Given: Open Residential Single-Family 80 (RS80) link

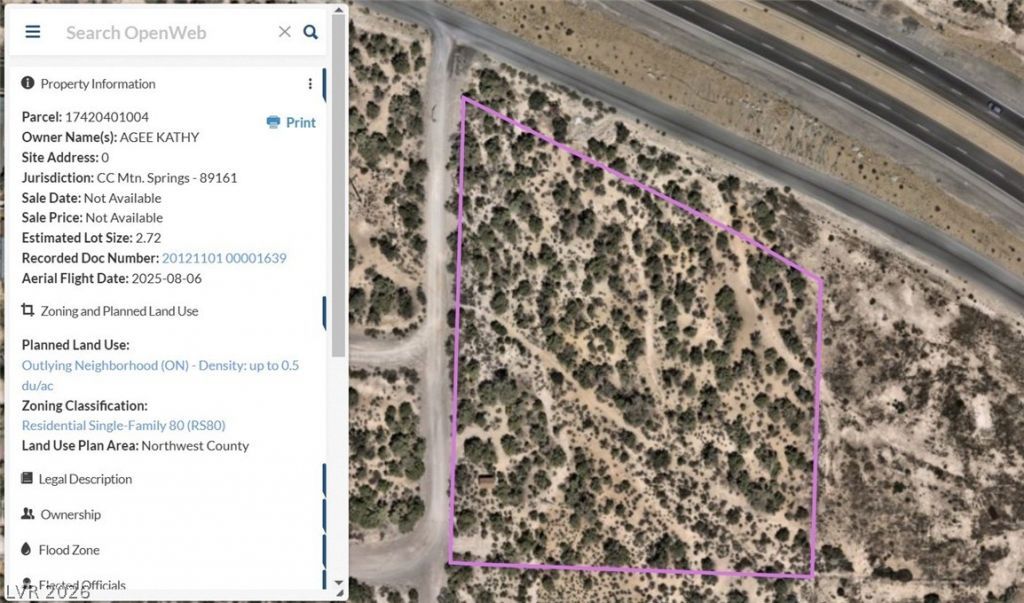Looking at the screenshot, I should click(123, 425).
